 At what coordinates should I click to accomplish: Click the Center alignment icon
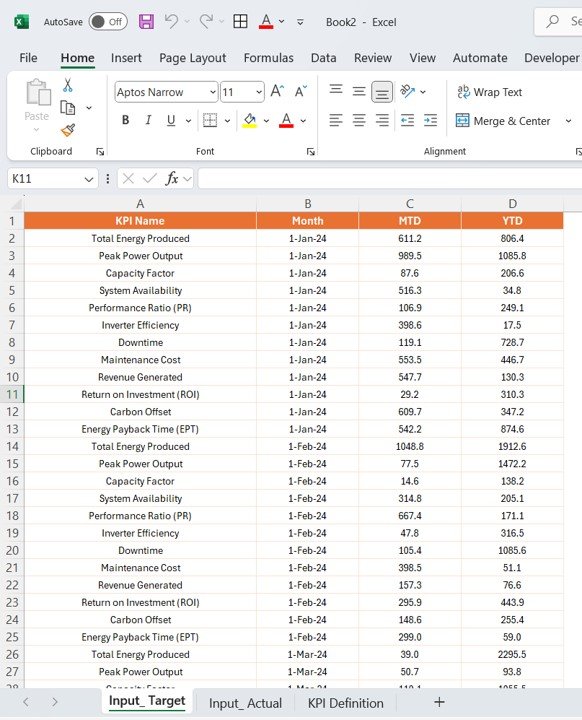(359, 120)
